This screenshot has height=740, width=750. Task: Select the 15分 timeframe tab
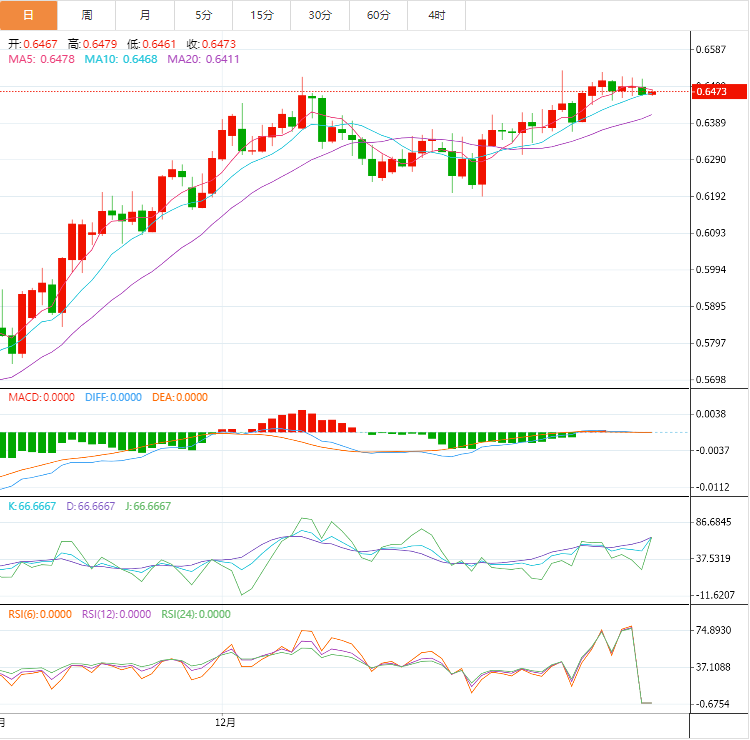tap(262, 15)
